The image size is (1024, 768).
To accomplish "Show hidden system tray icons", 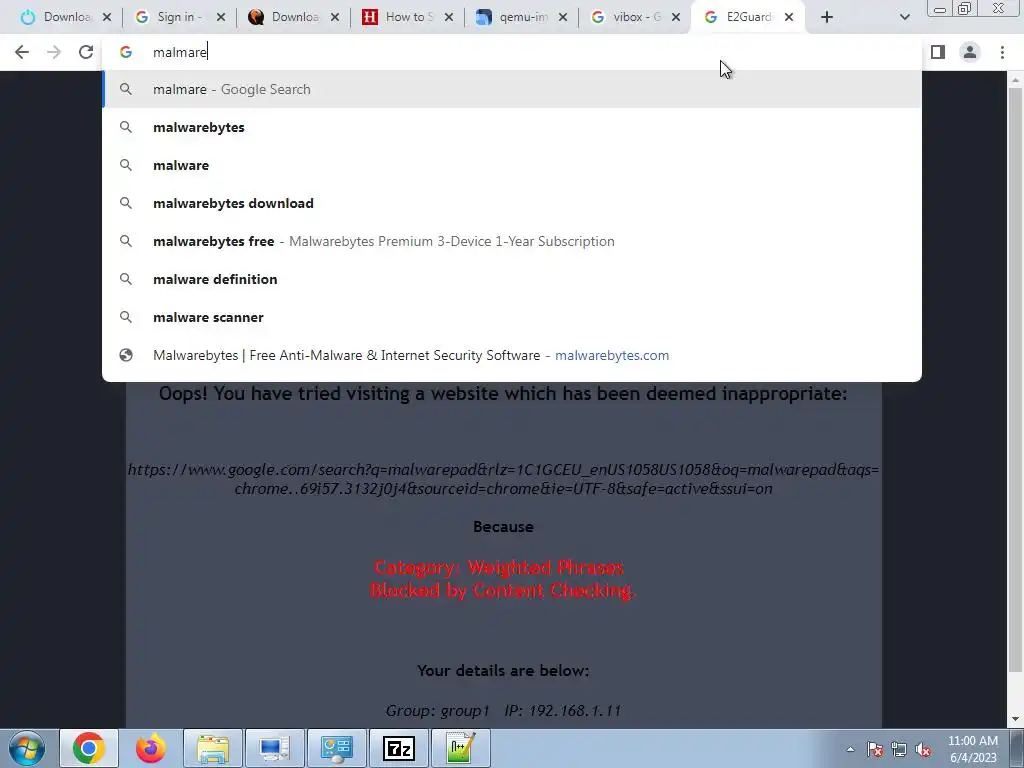I will (x=850, y=749).
